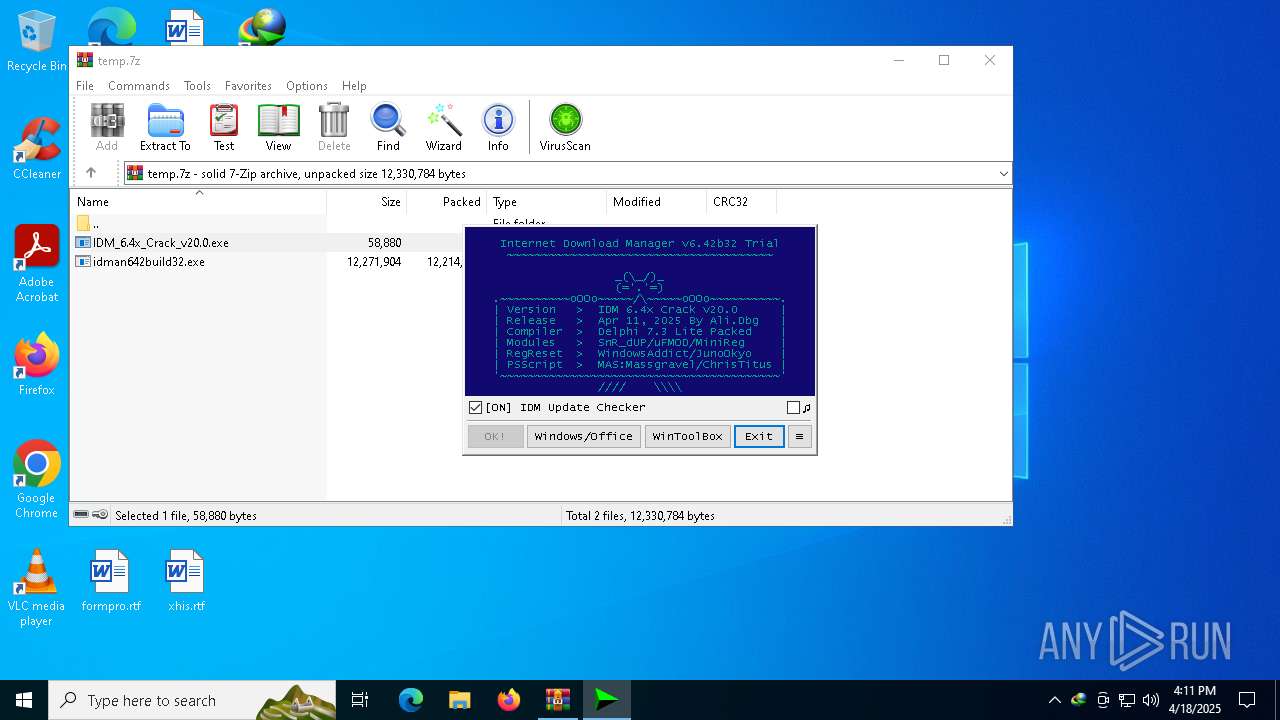
Task: Sort by the Packed column header
Action: 446,201
